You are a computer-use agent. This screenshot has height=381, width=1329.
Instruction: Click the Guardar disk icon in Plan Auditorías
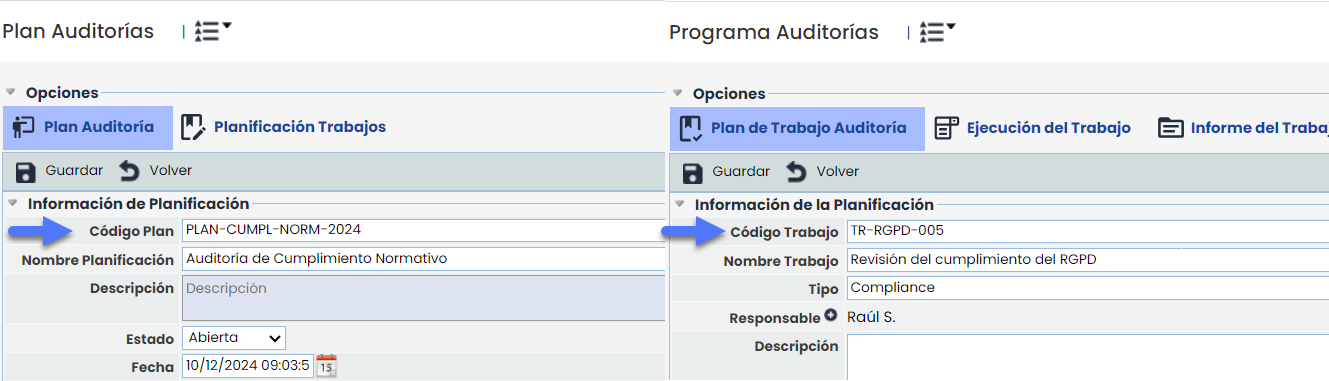[25, 171]
